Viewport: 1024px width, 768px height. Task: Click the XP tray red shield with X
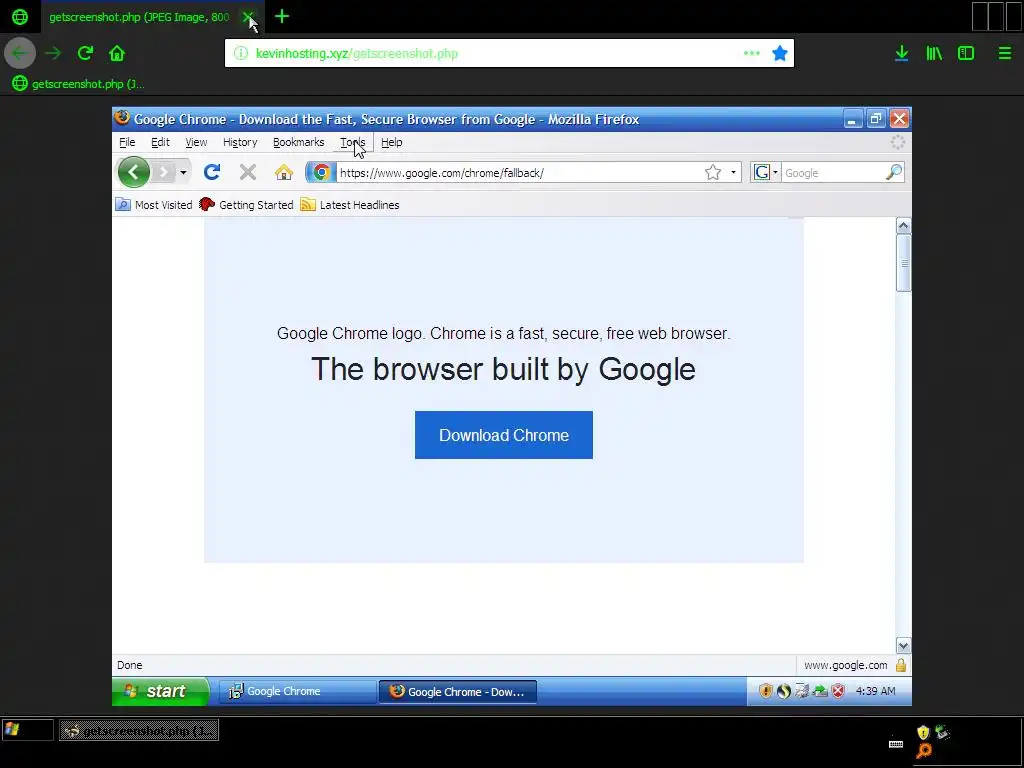[838, 691]
